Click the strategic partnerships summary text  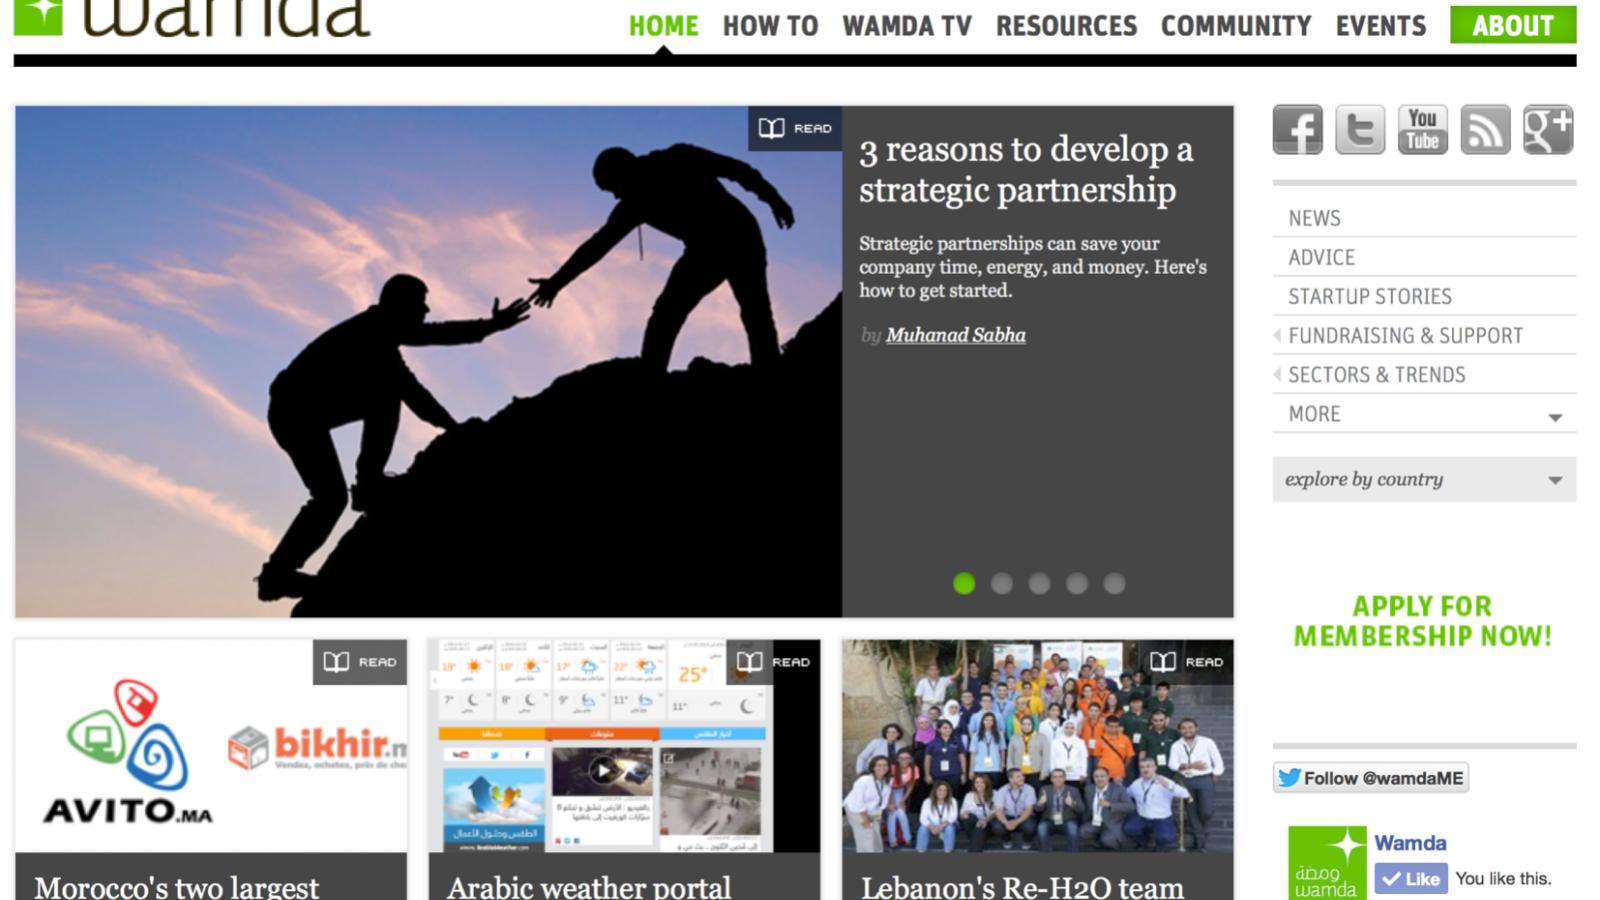1033,267
